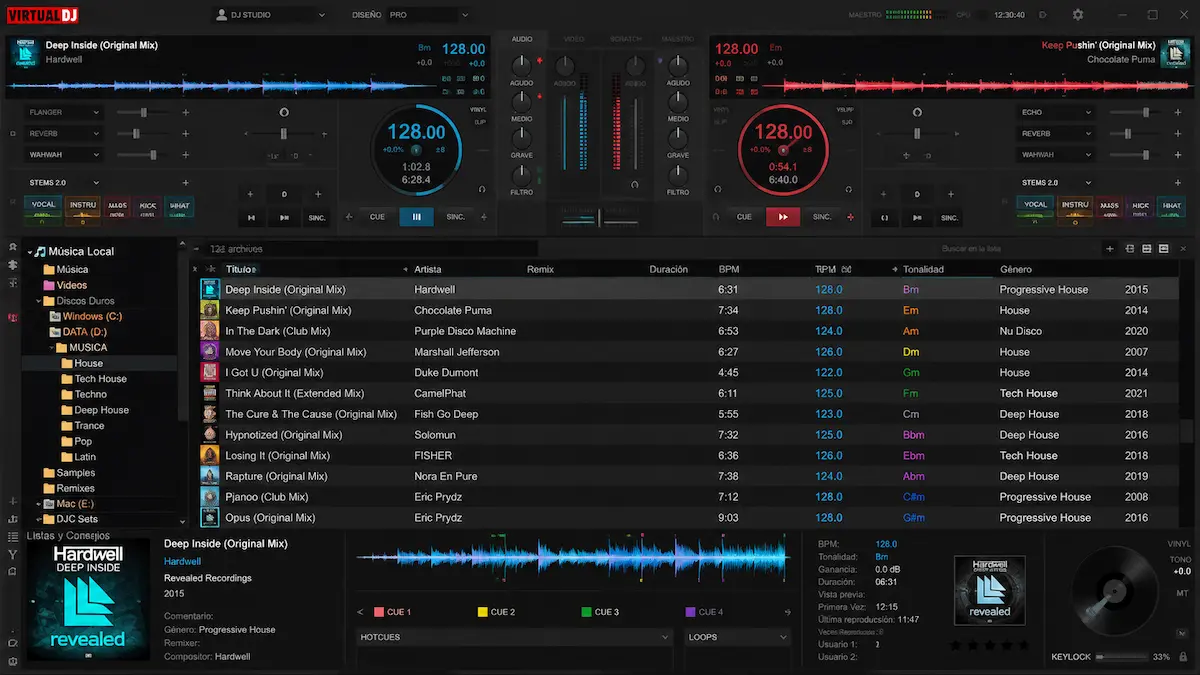Image resolution: width=1200 pixels, height=675 pixels.
Task: Sort the list by Título column
Action: coord(239,269)
